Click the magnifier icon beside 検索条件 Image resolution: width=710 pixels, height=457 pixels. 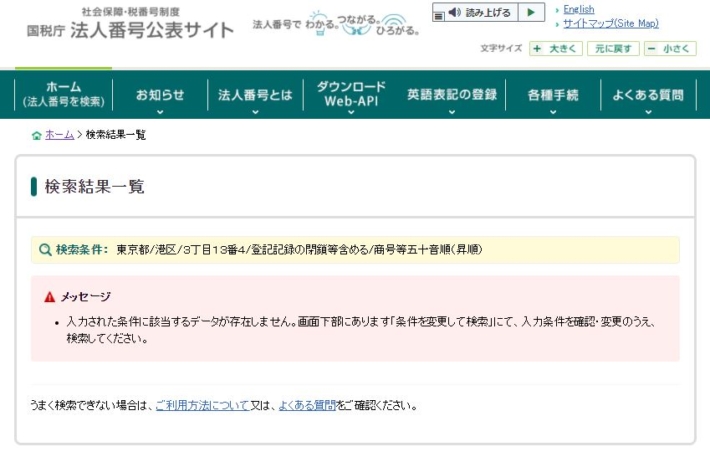pyautogui.click(x=45, y=250)
